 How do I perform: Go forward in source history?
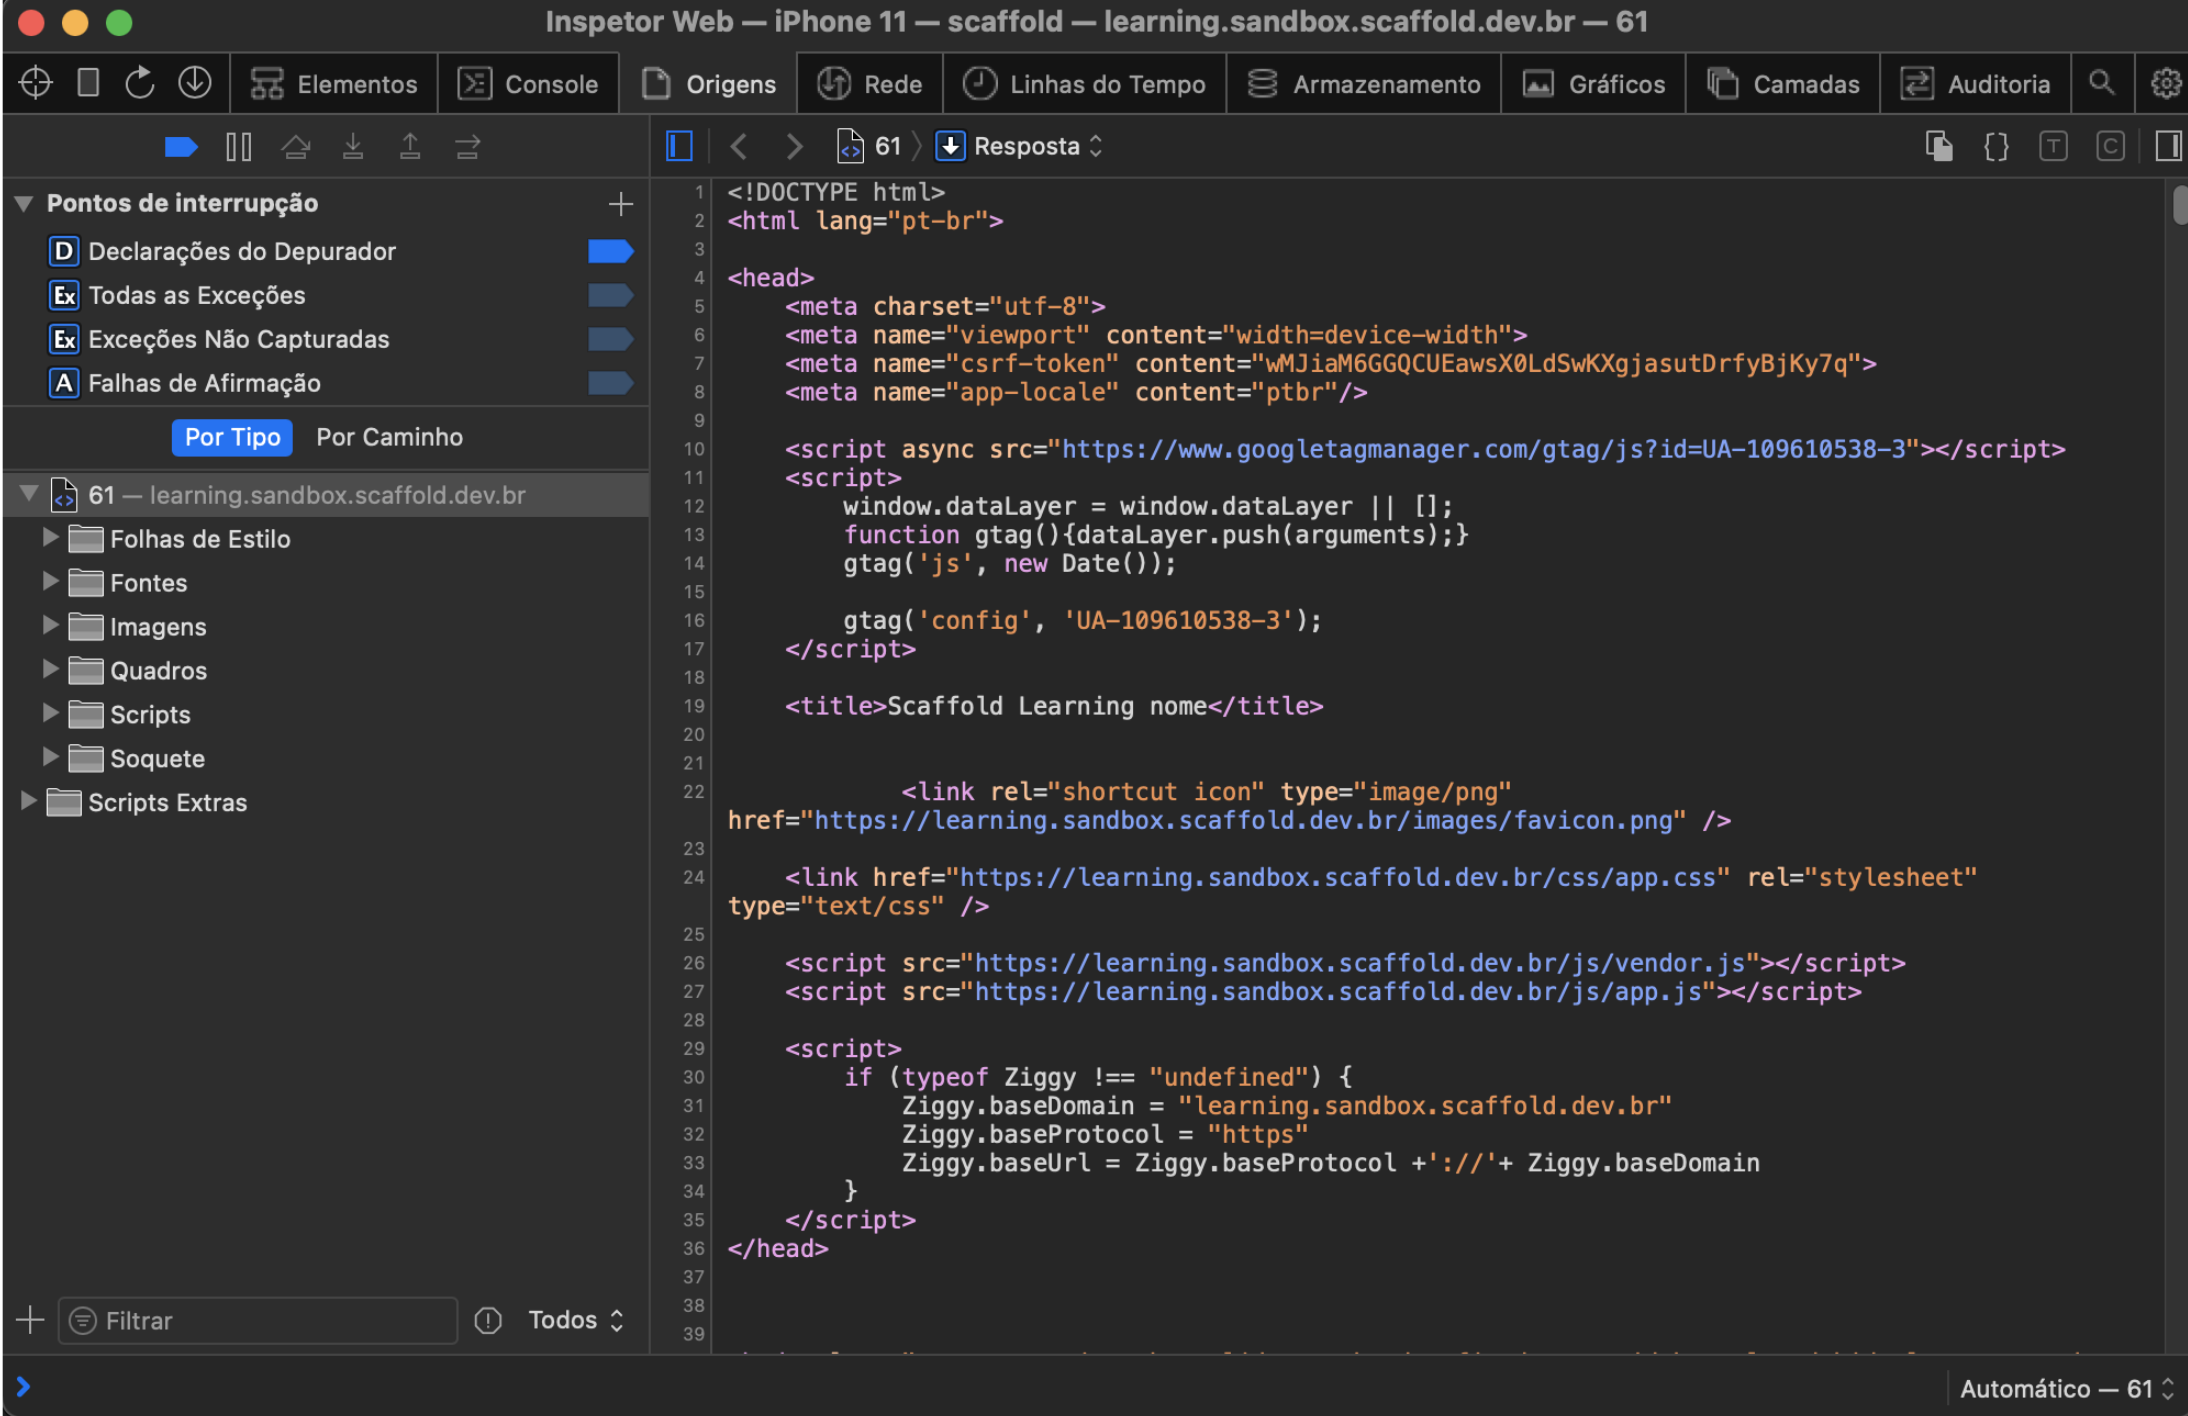[x=794, y=147]
